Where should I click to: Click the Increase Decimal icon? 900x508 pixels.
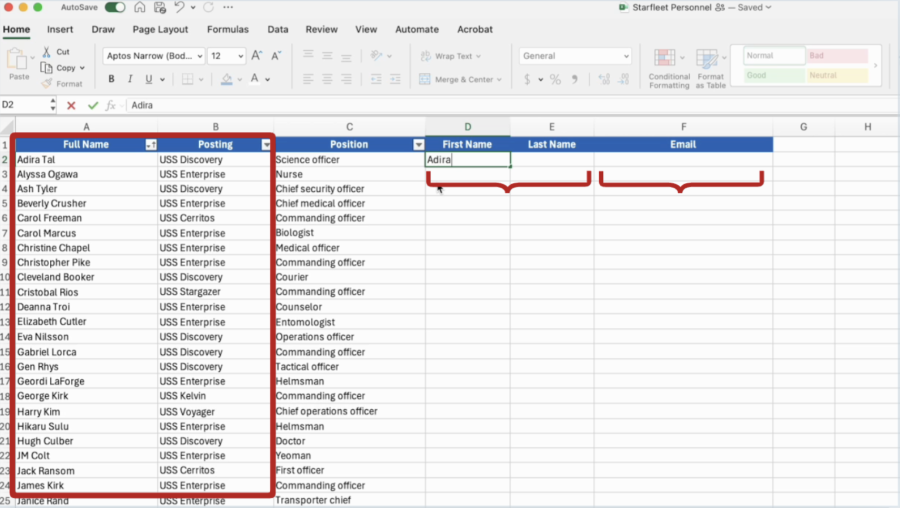(604, 79)
